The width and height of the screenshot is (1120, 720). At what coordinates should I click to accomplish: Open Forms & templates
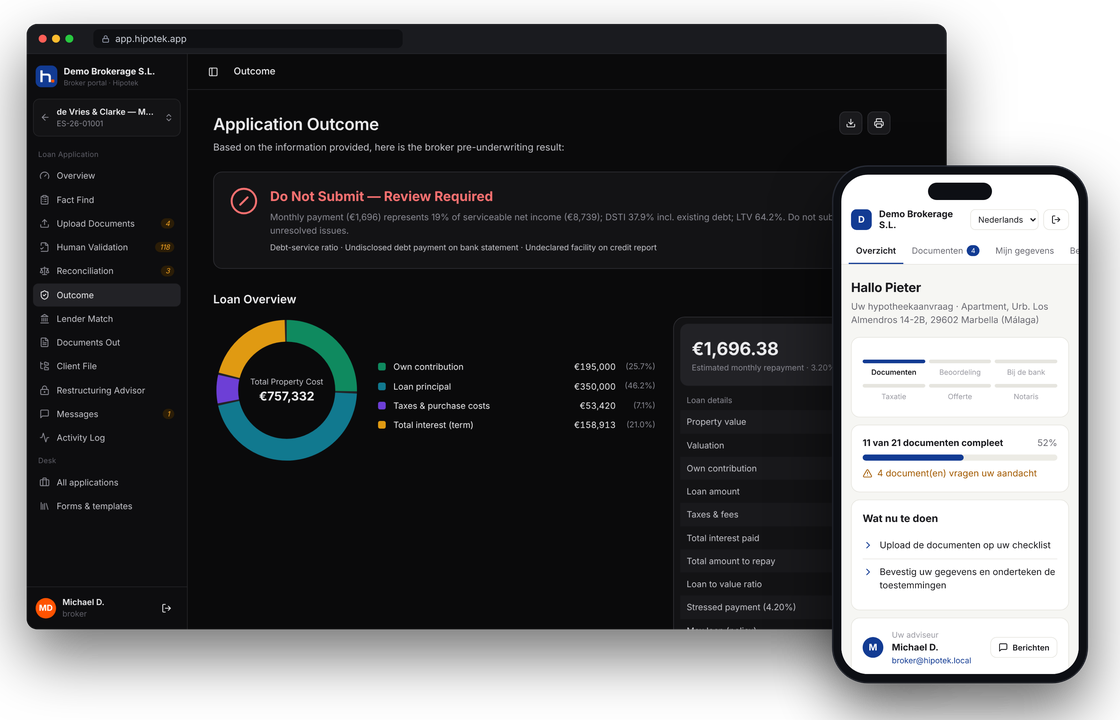[x=106, y=506]
